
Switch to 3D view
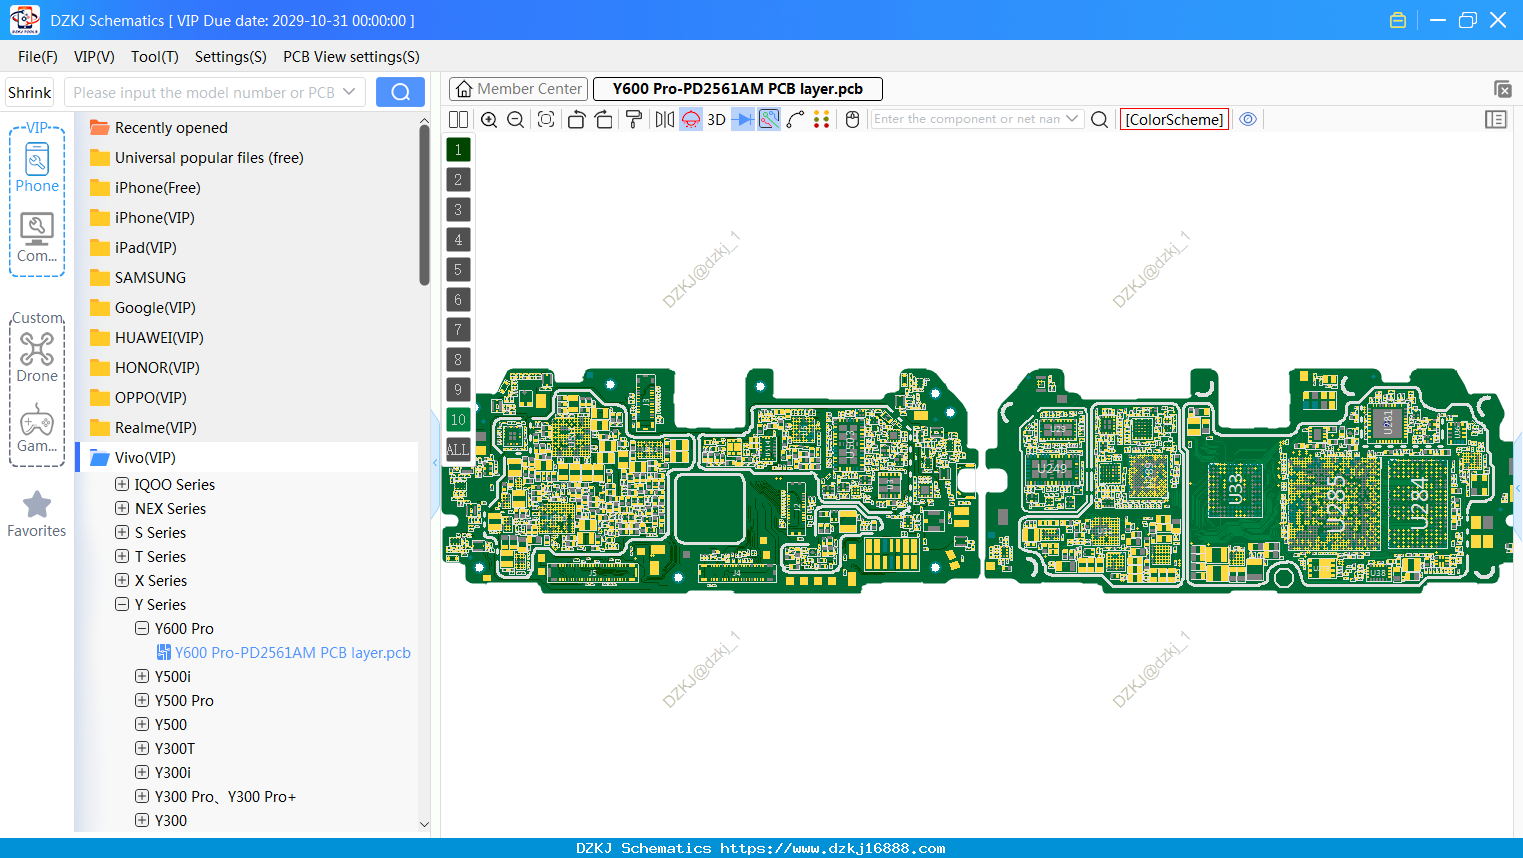[x=716, y=119]
